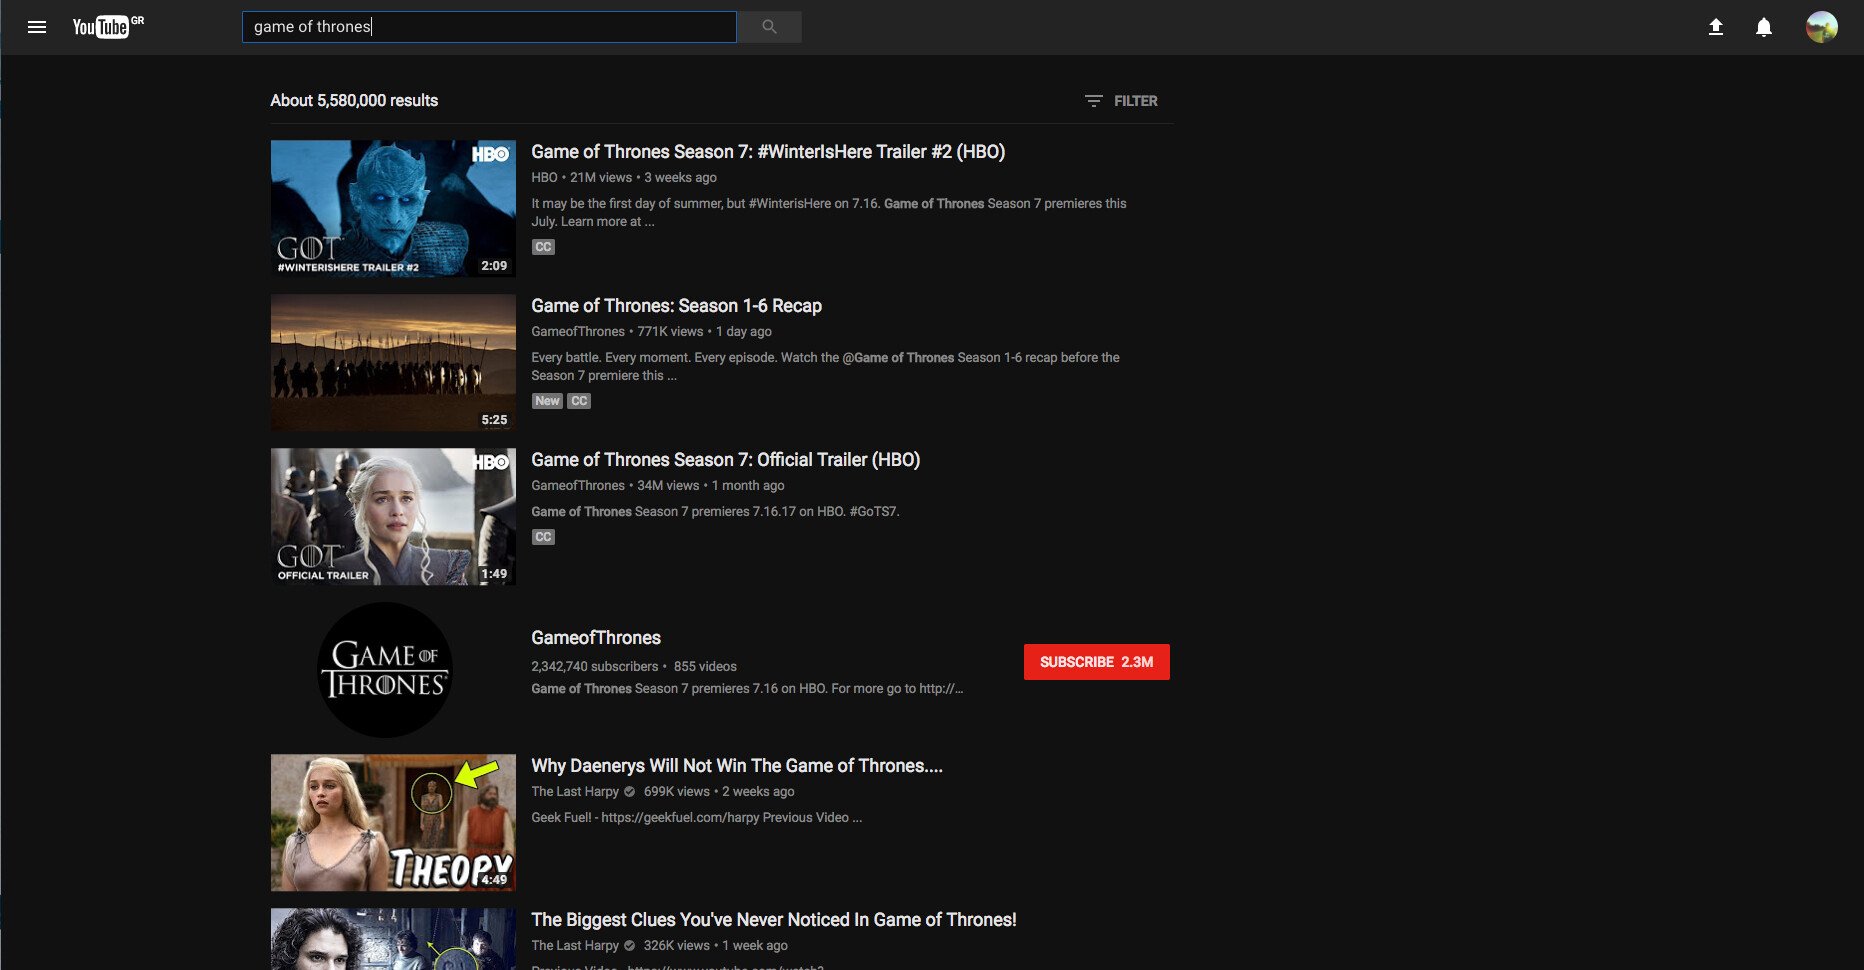Open WinterIsHere Trailer #2 thumbnail
Screen dimensions: 1864x970
click(x=393, y=208)
